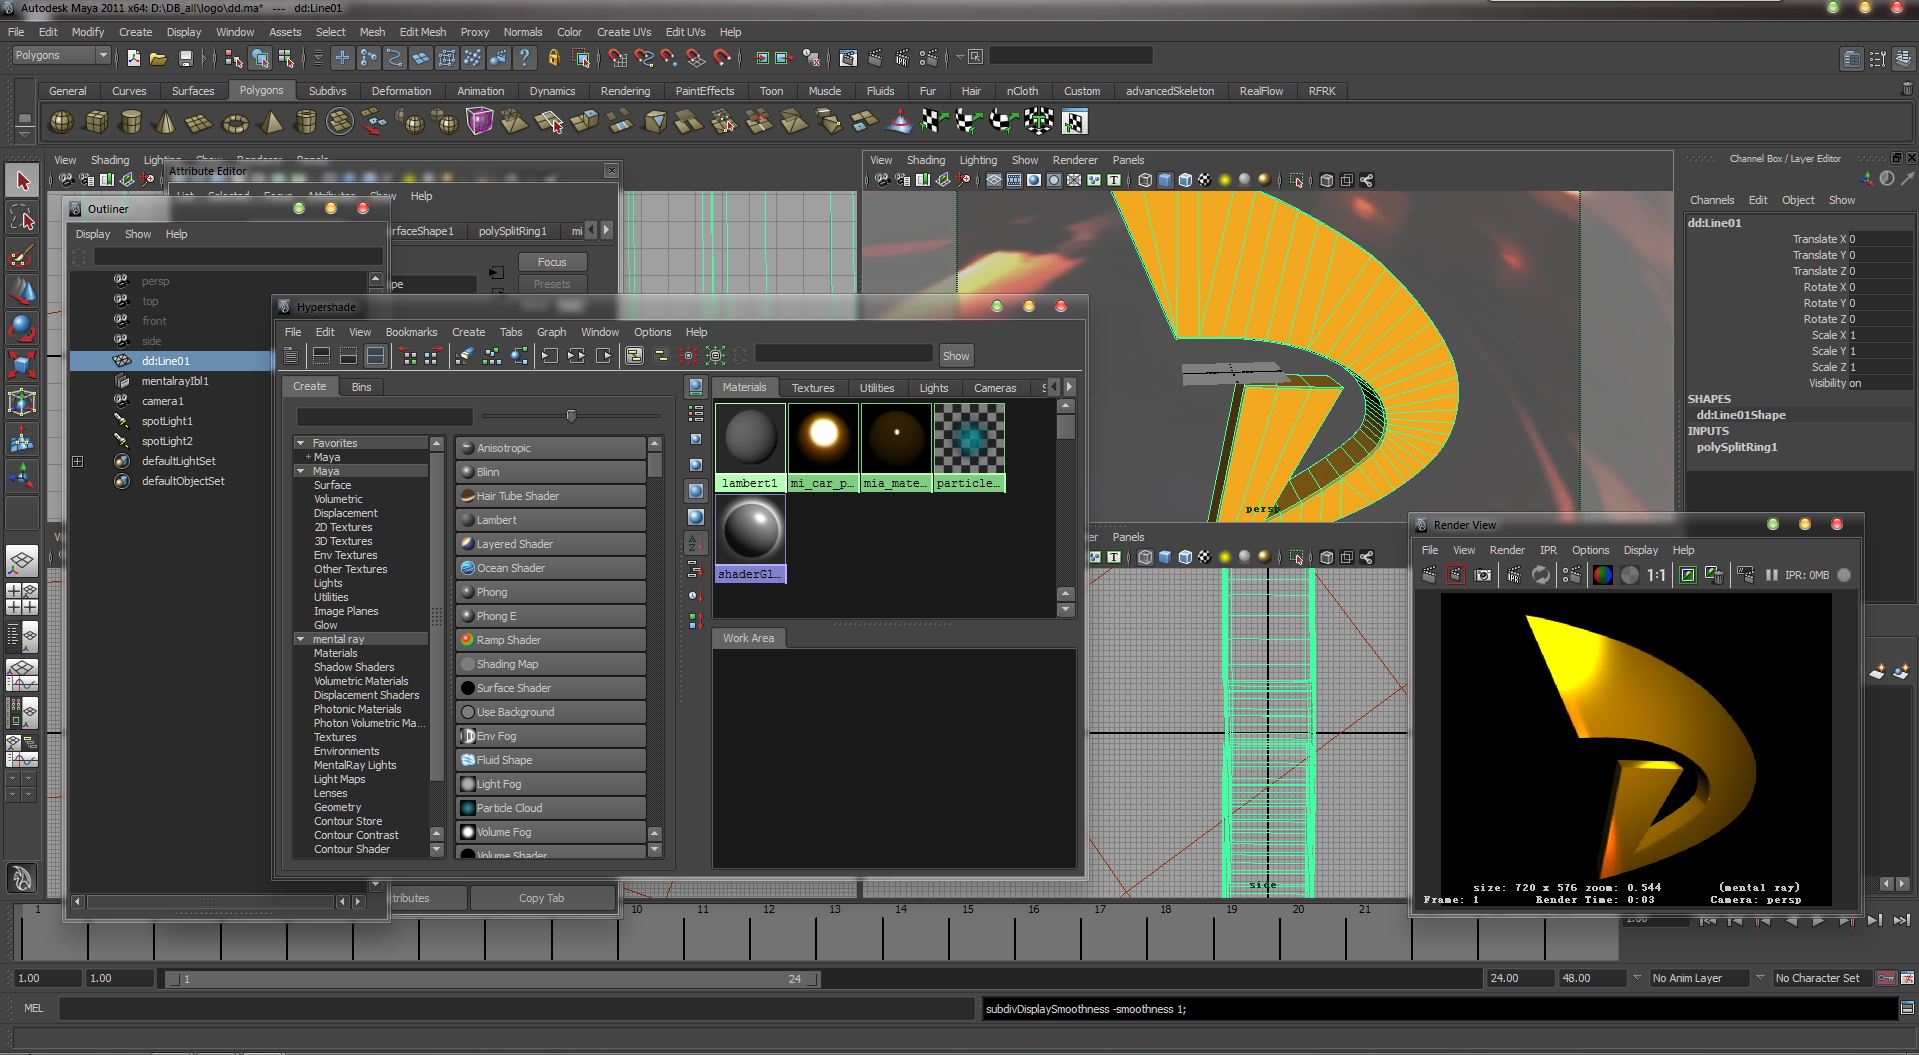
Task: Click the IPR render clapperboard icon in Render View
Action: [1514, 575]
